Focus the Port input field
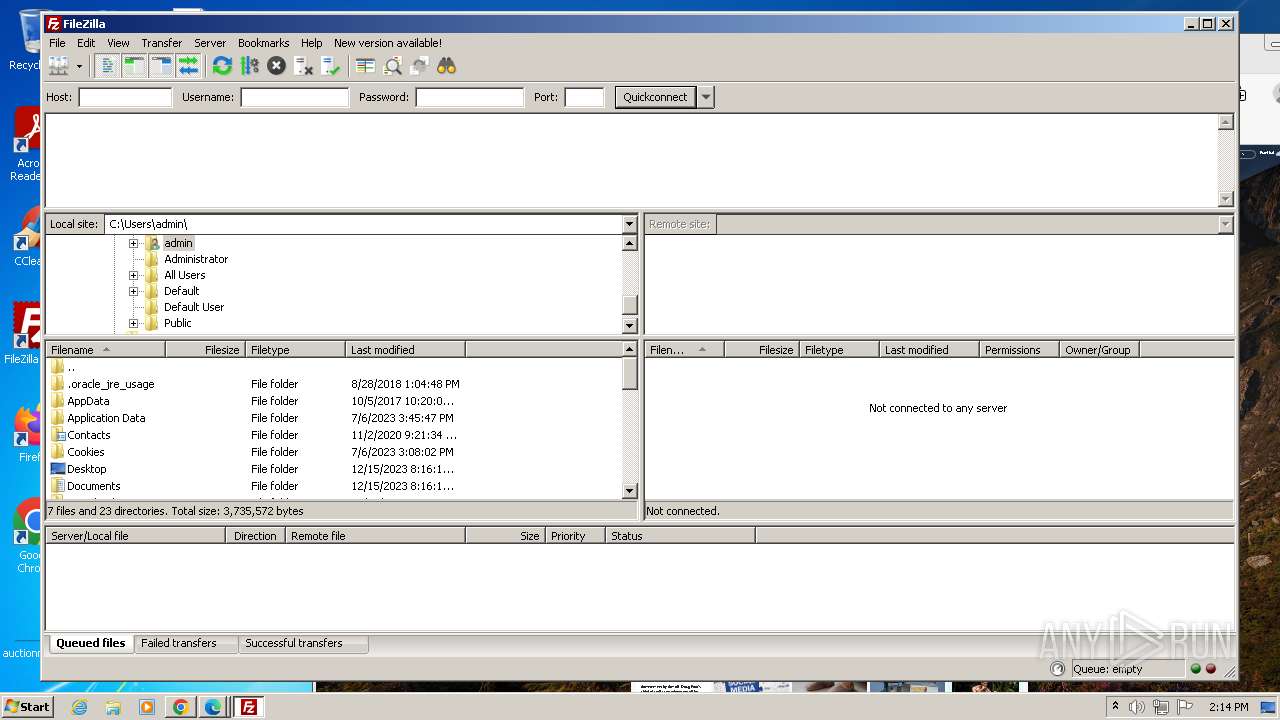The image size is (1280, 720). [584, 97]
